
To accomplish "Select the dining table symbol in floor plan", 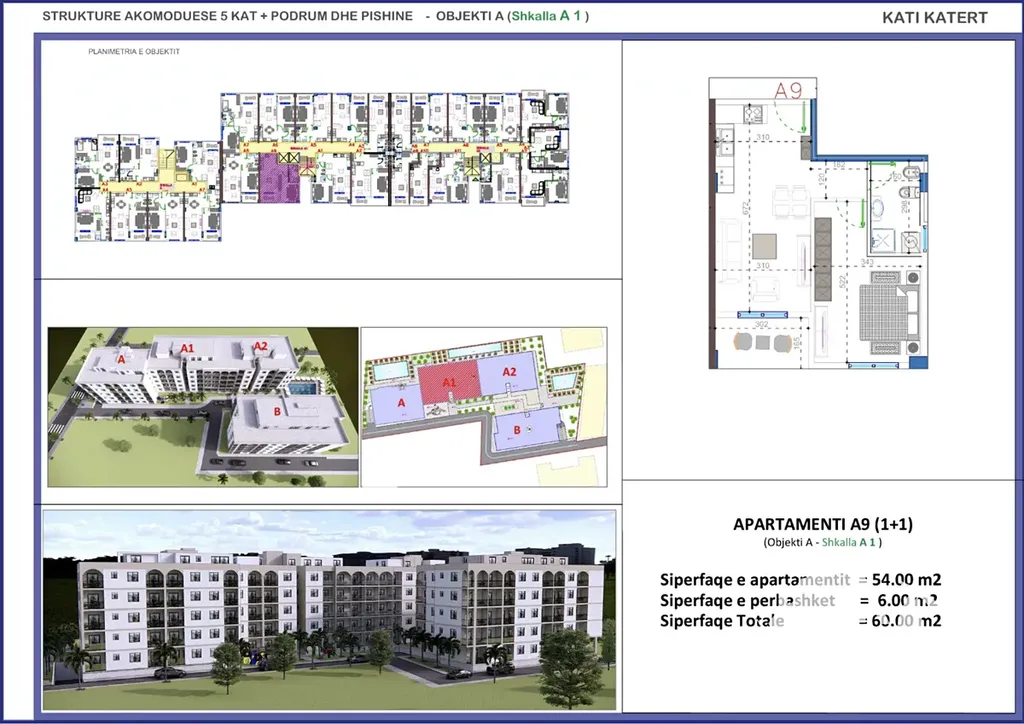I will (x=789, y=201).
